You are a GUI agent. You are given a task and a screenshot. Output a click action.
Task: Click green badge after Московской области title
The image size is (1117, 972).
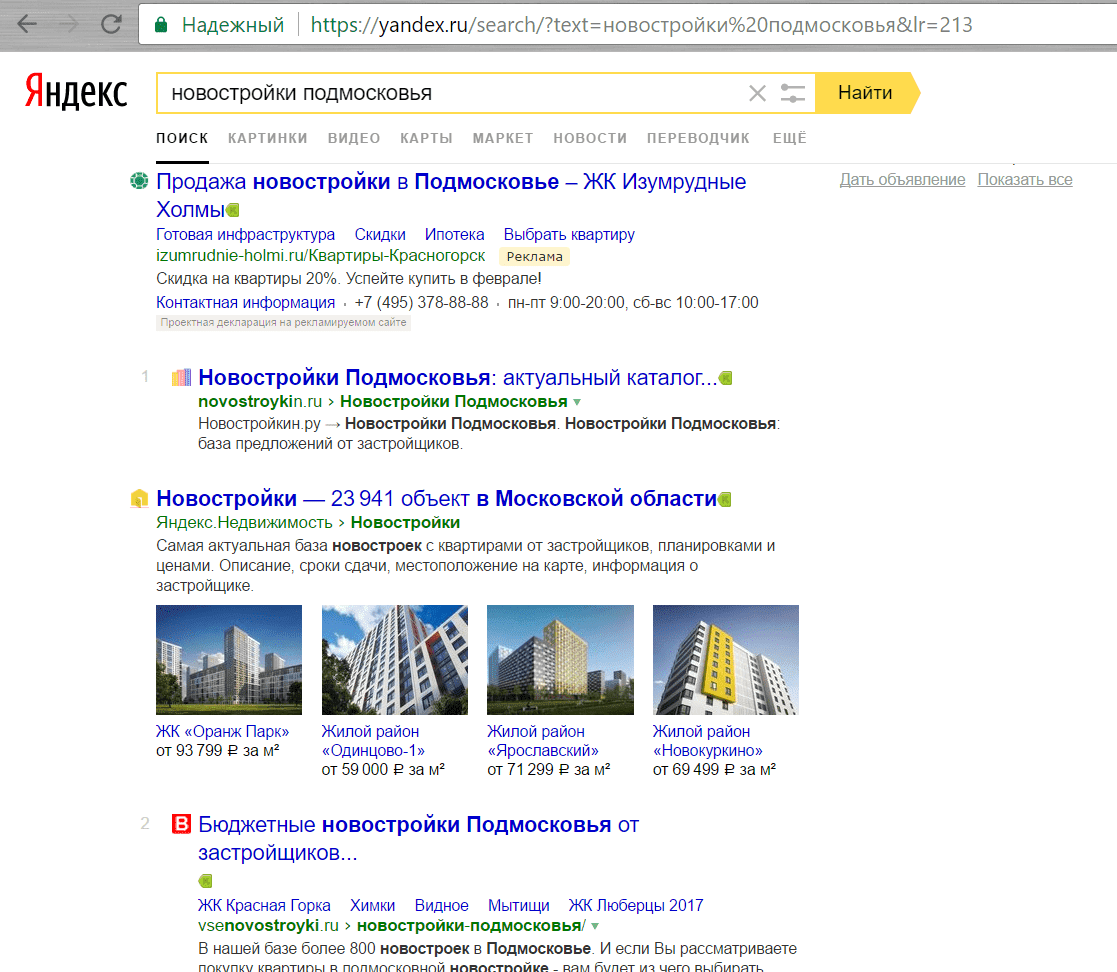tap(725, 500)
